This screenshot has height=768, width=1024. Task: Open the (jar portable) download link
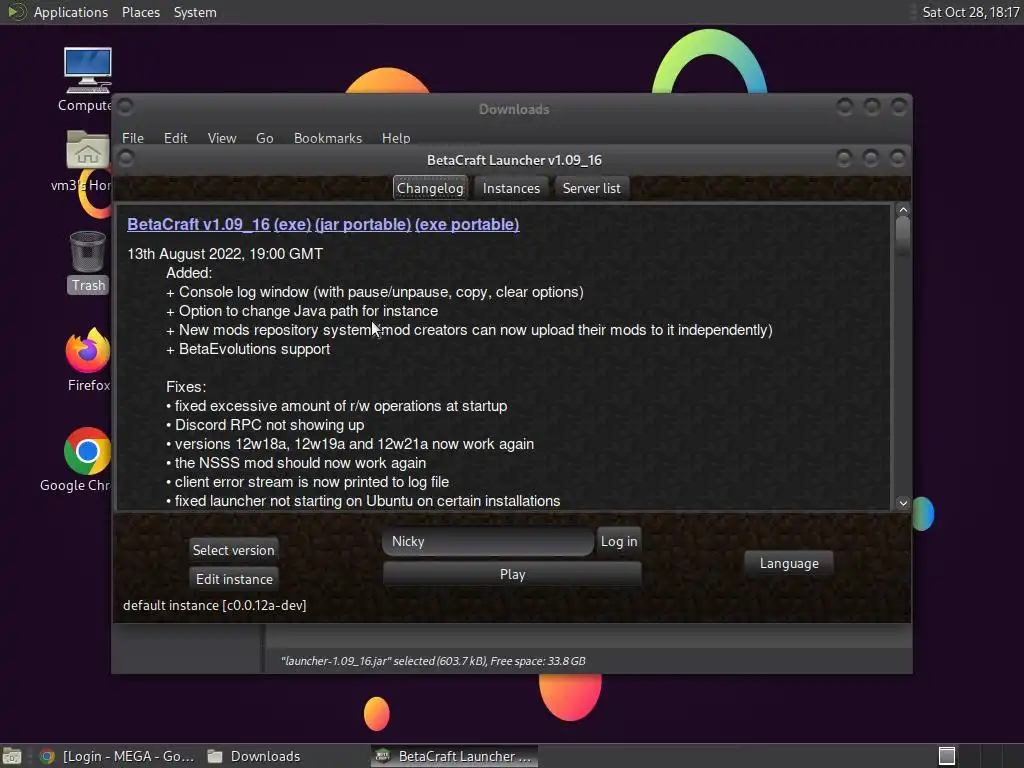pyautogui.click(x=363, y=224)
